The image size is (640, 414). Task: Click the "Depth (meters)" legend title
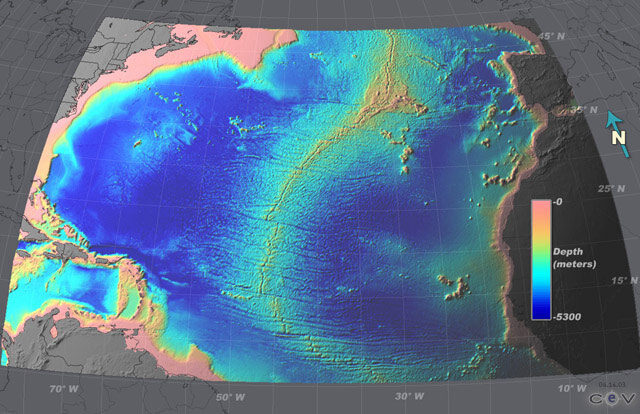pos(575,258)
